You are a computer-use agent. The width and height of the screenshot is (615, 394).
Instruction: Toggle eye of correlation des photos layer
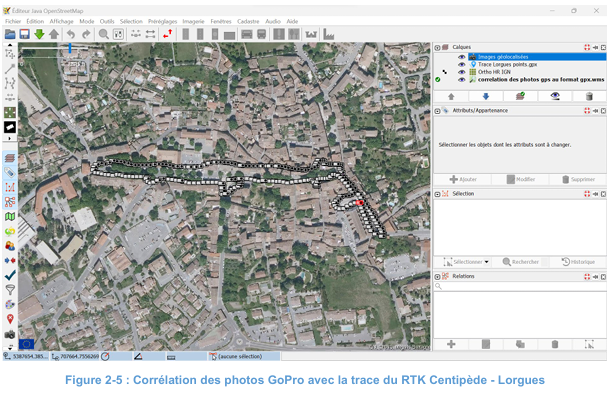(462, 80)
